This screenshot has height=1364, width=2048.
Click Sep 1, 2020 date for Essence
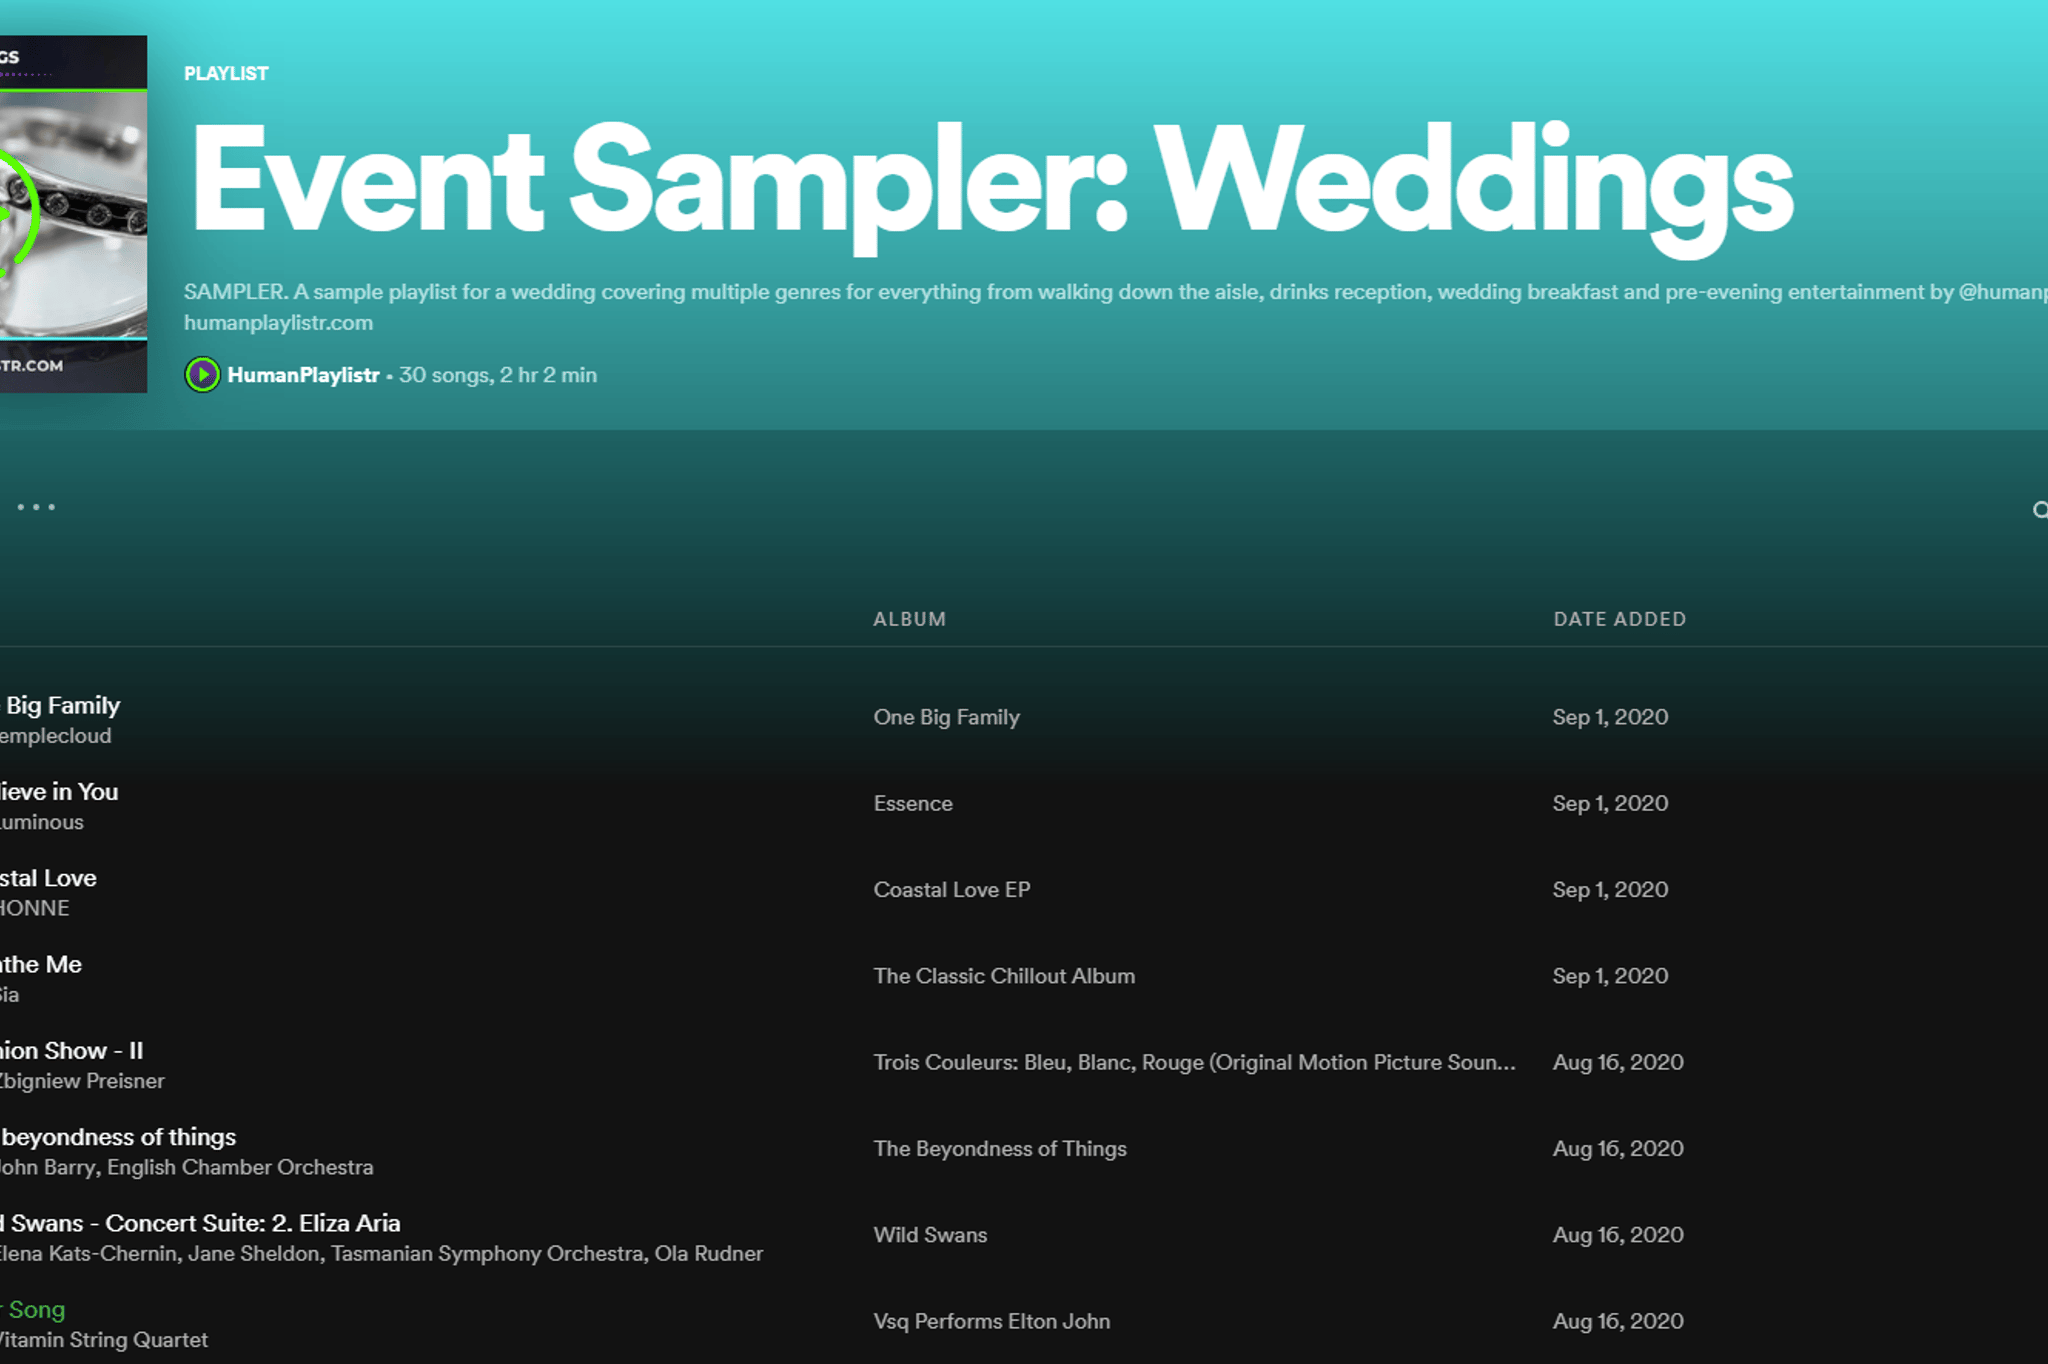[1610, 803]
